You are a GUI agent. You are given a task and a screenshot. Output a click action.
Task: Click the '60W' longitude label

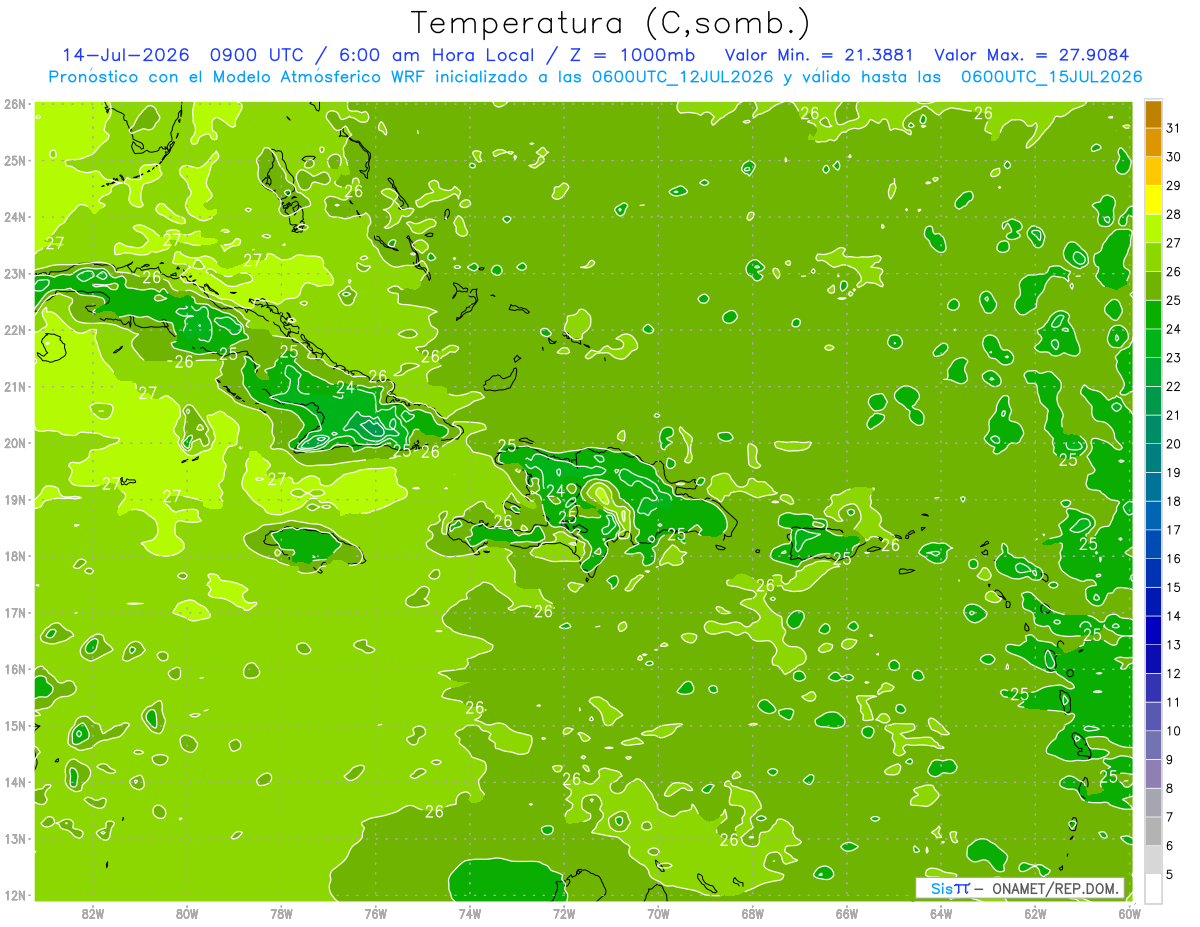[1129, 913]
